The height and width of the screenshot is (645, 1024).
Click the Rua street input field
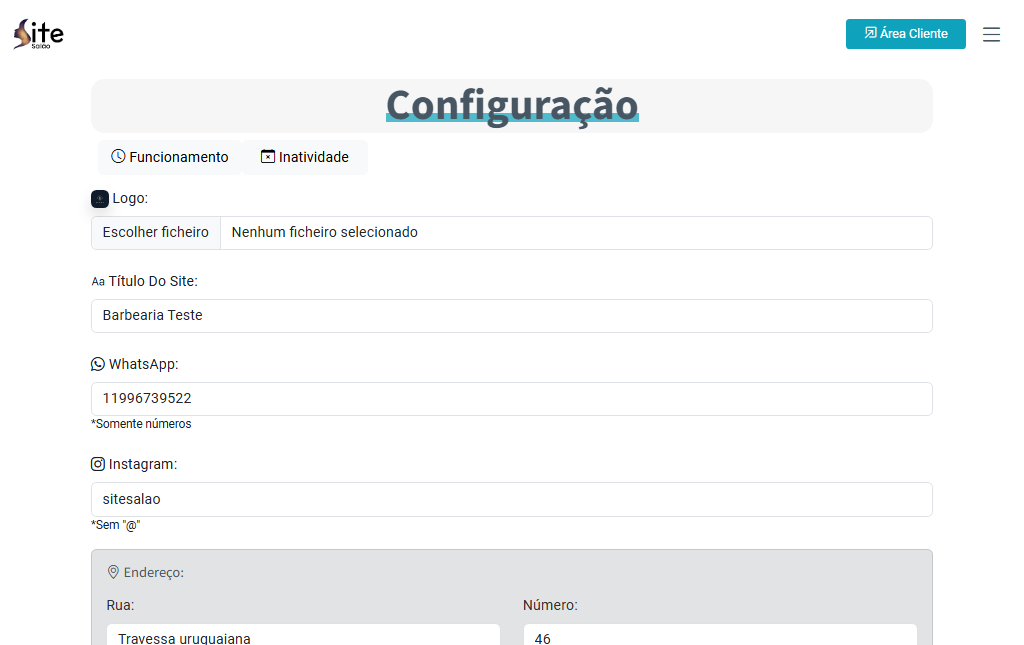303,636
